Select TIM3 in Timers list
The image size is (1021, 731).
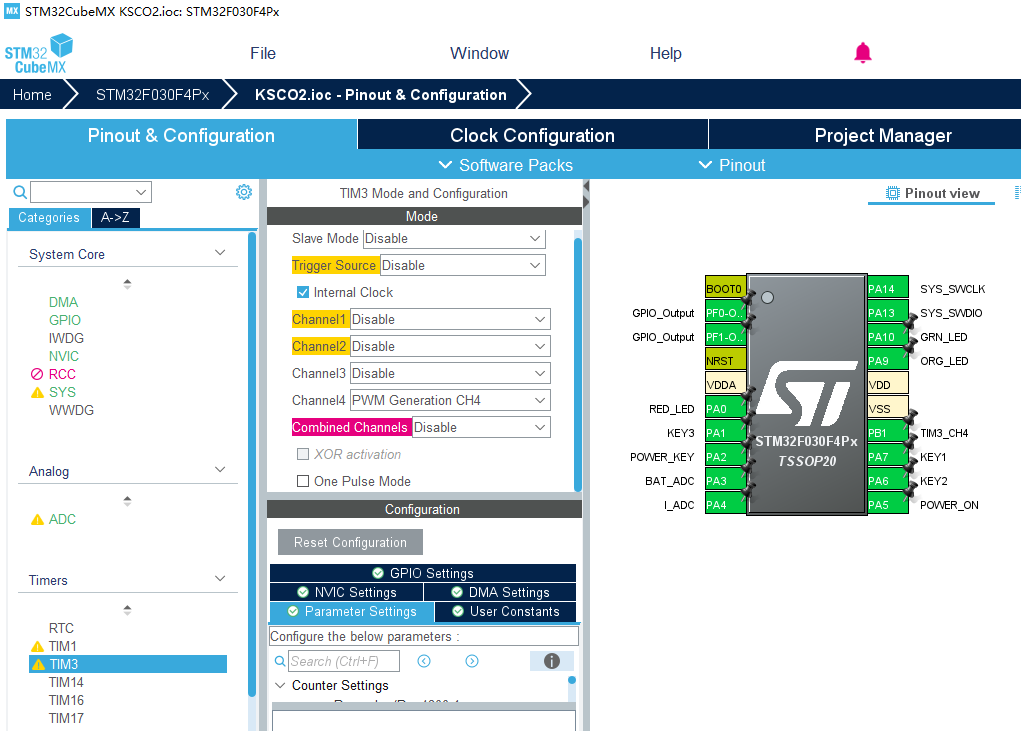[x=128, y=664]
